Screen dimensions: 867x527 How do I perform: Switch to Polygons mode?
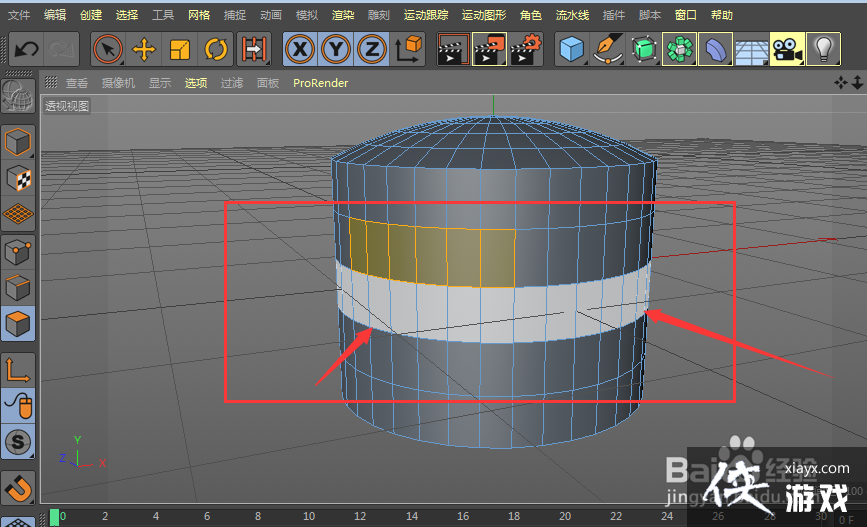tap(18, 323)
